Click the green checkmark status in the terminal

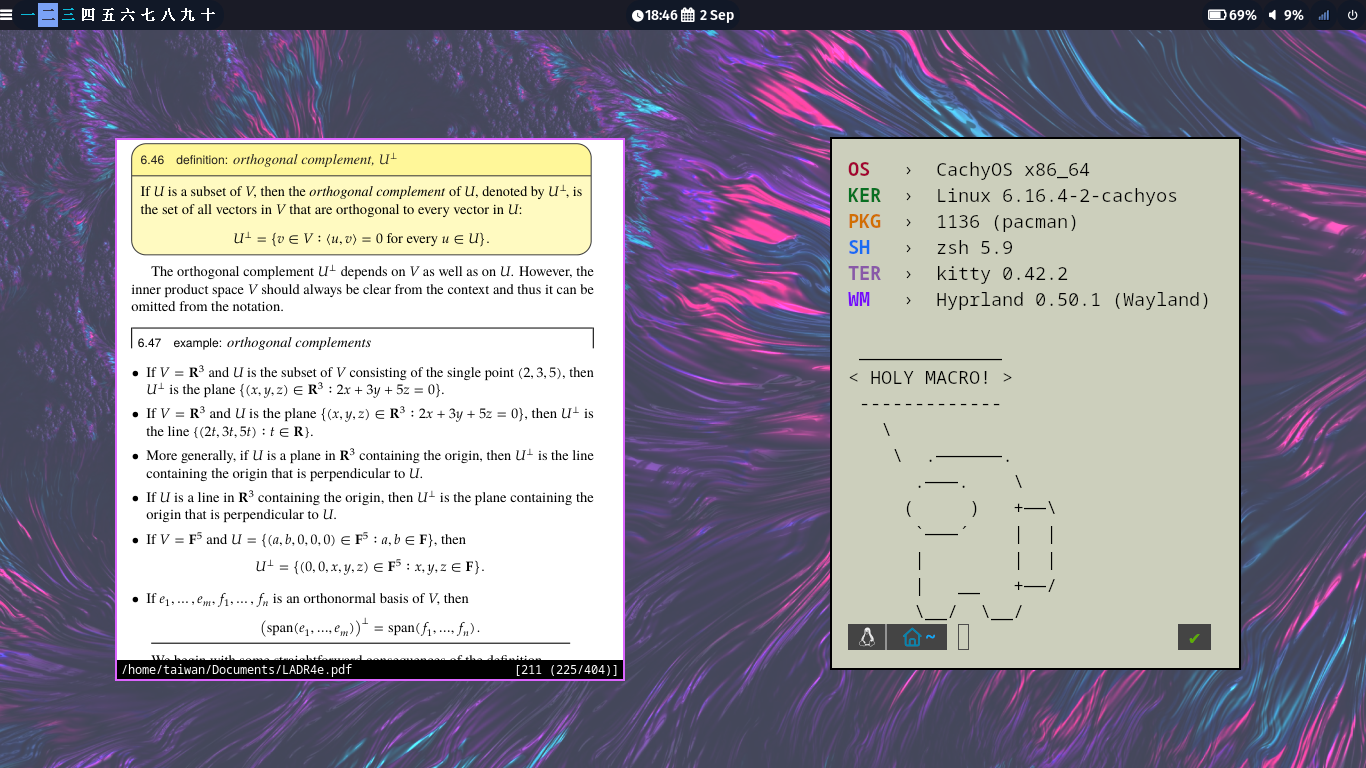[1194, 637]
